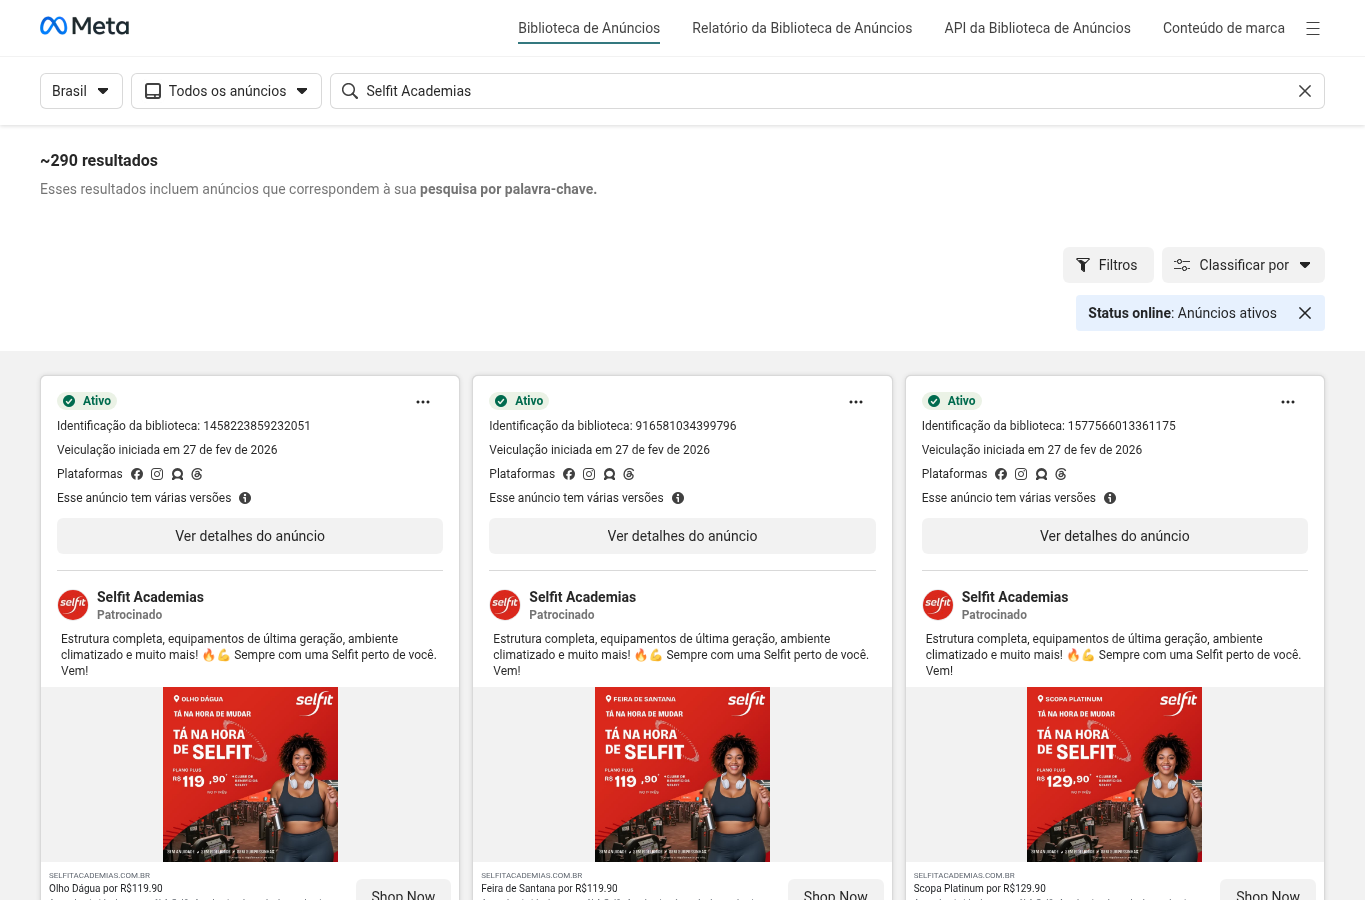Open the three-dot menu on ad 1458223859232051

click(x=423, y=402)
